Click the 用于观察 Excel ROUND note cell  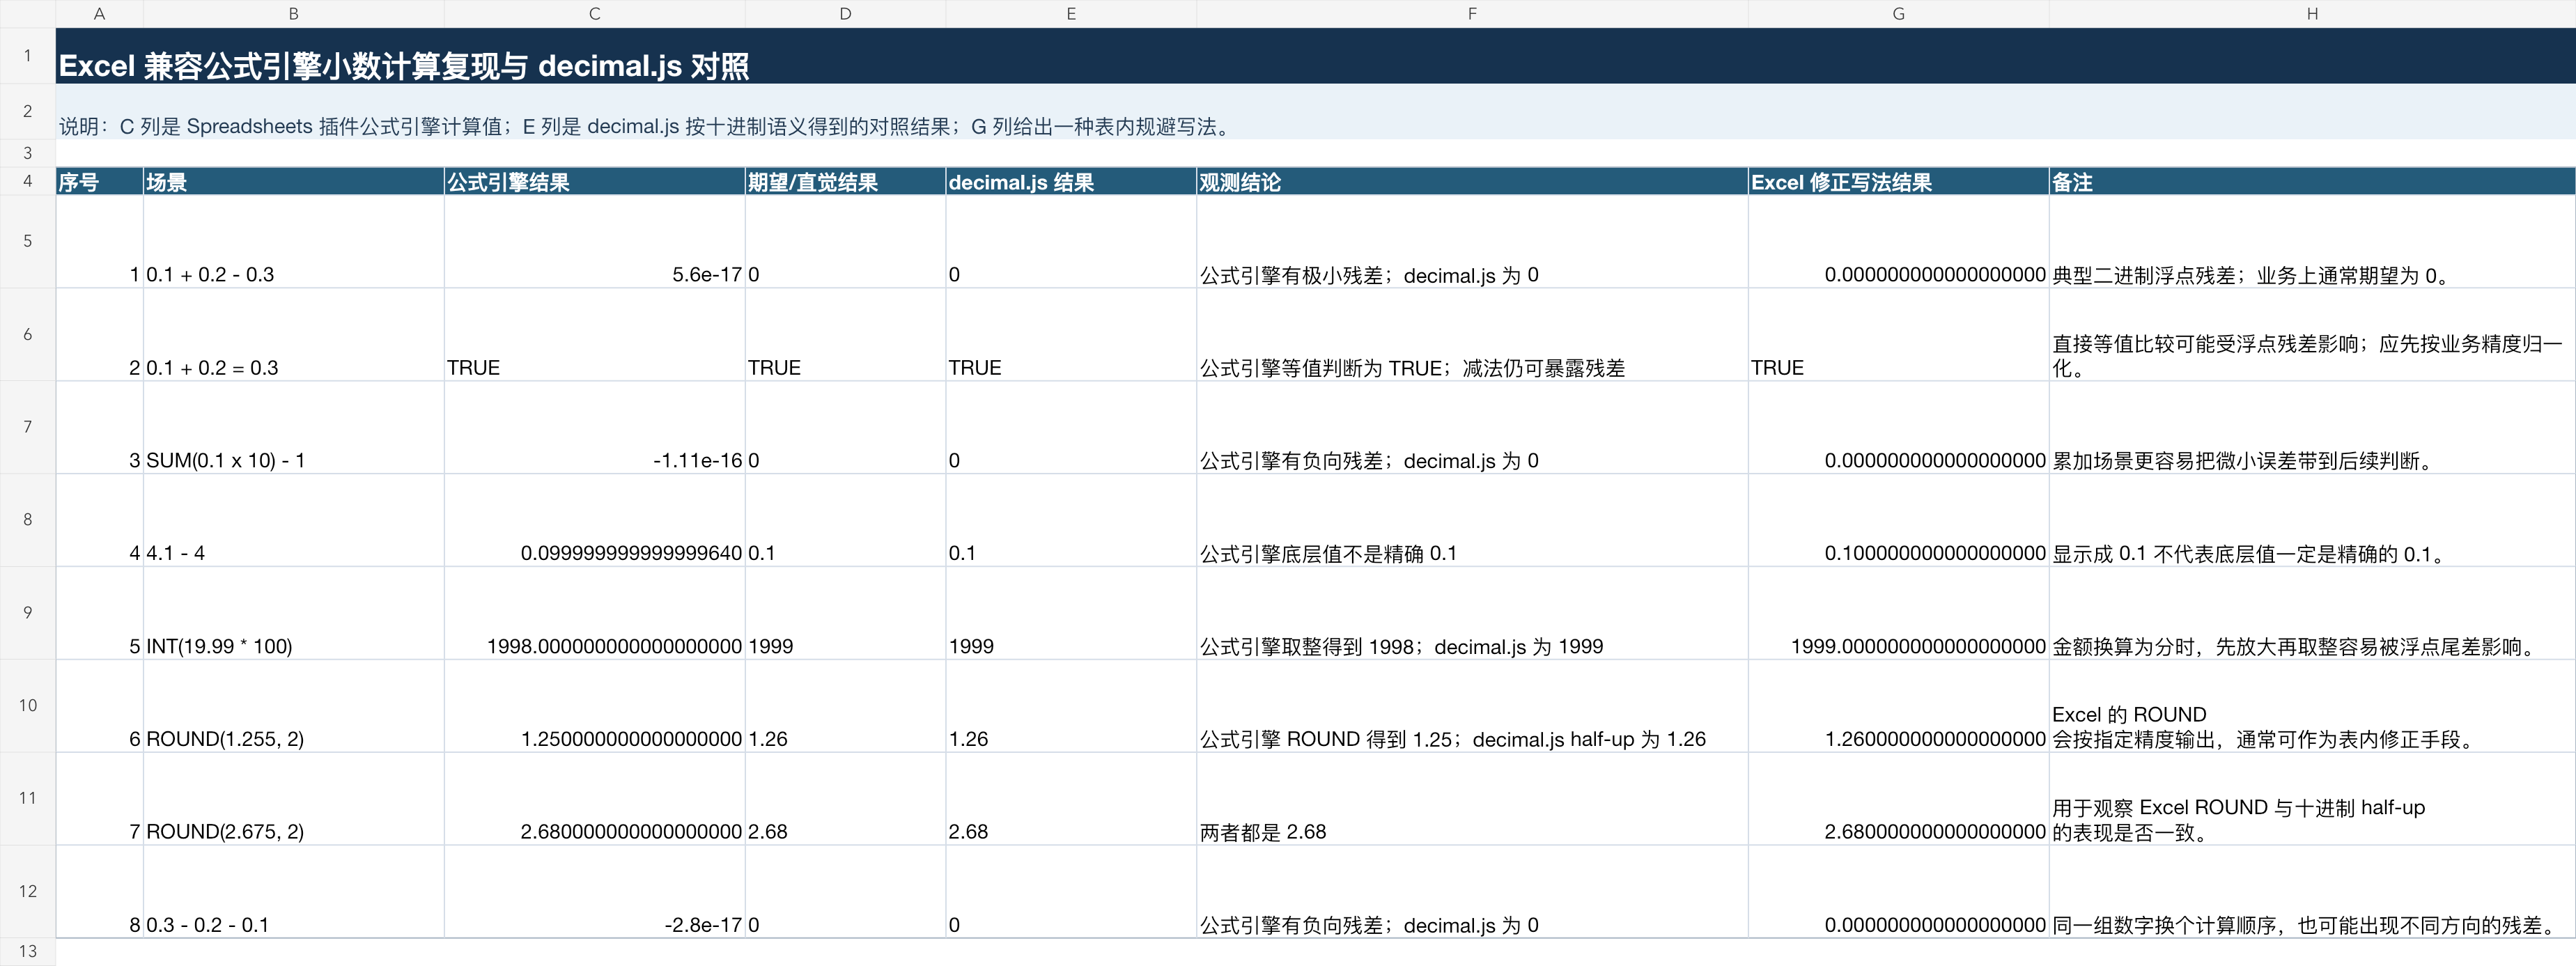2312,798
